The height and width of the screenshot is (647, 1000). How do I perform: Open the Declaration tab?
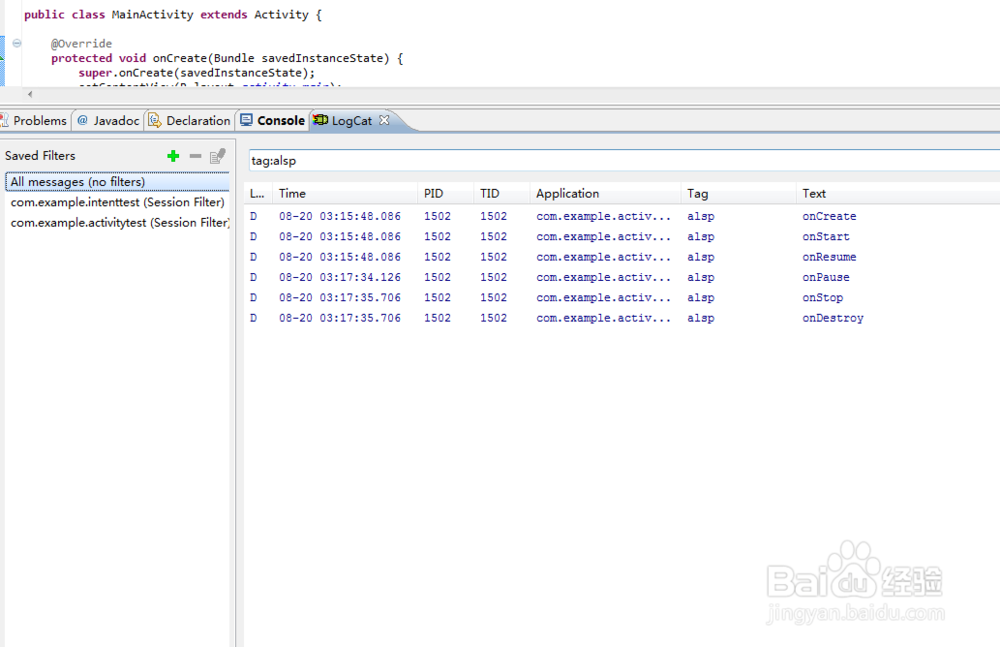[189, 121]
